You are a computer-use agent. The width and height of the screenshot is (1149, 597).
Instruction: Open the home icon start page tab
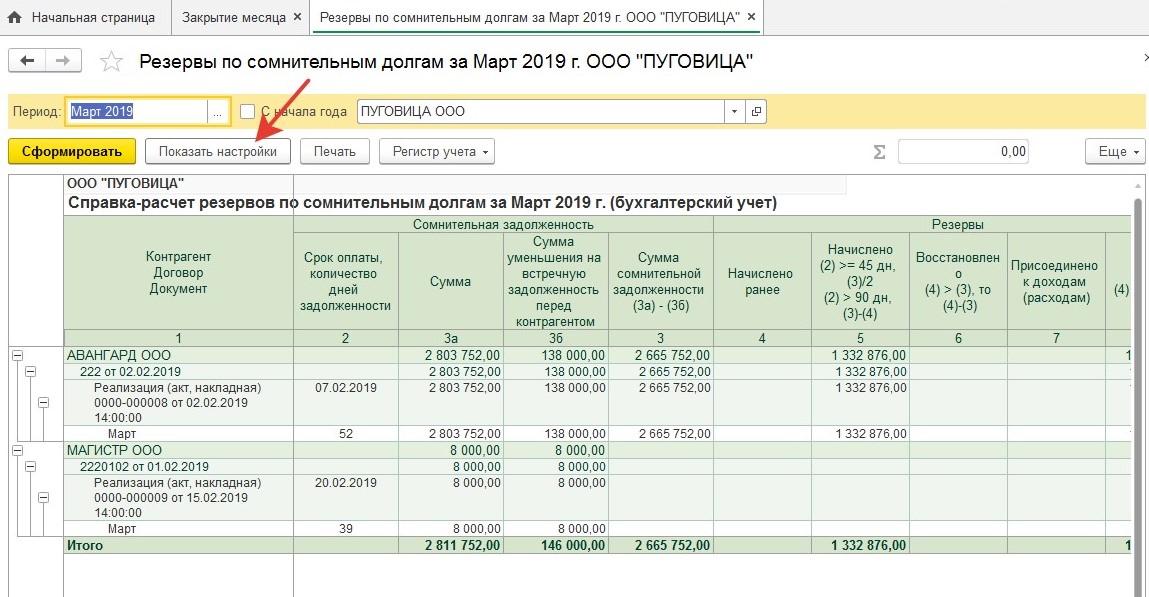click(83, 18)
